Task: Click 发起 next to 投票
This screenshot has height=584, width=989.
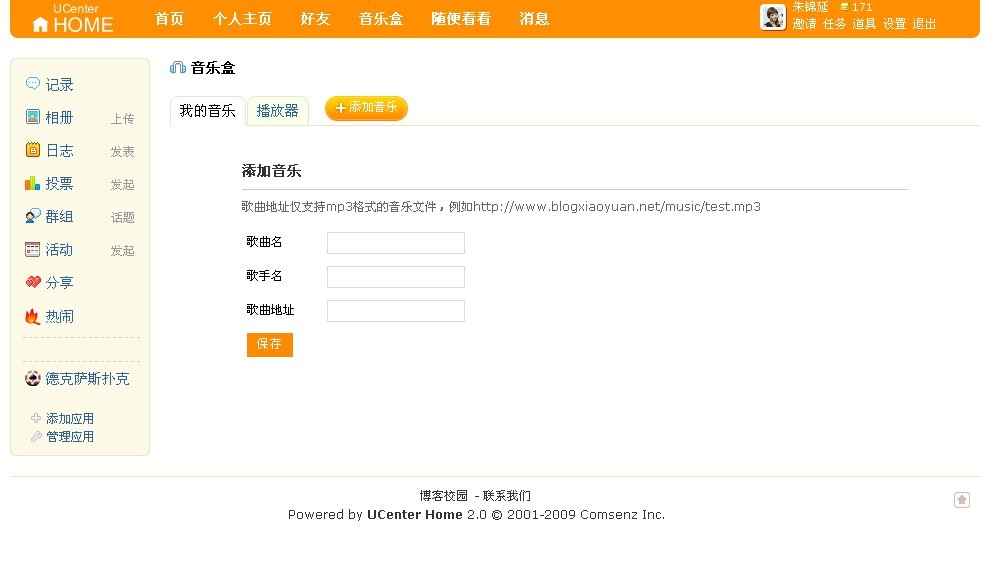Action: coord(122,184)
